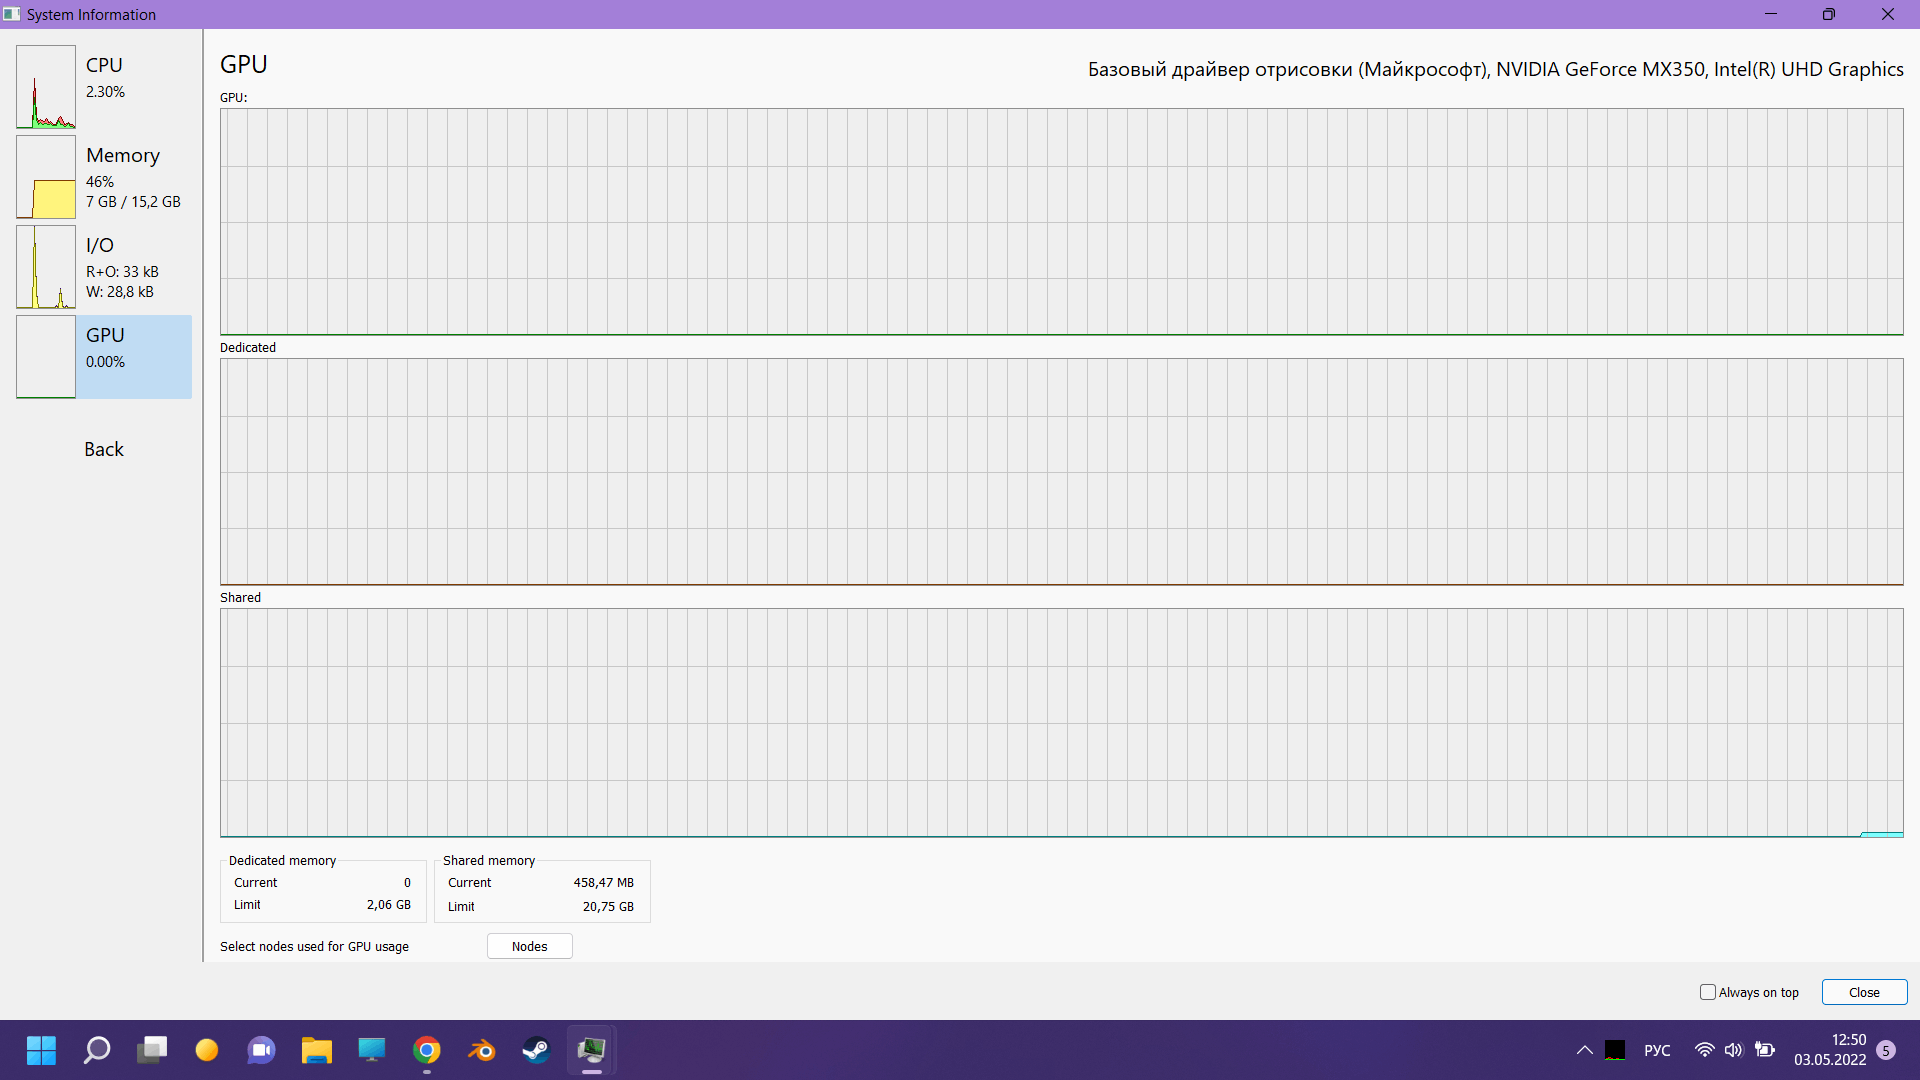Open the CPU mini graph thumbnail
The height and width of the screenshot is (1080, 1920).
(46, 87)
